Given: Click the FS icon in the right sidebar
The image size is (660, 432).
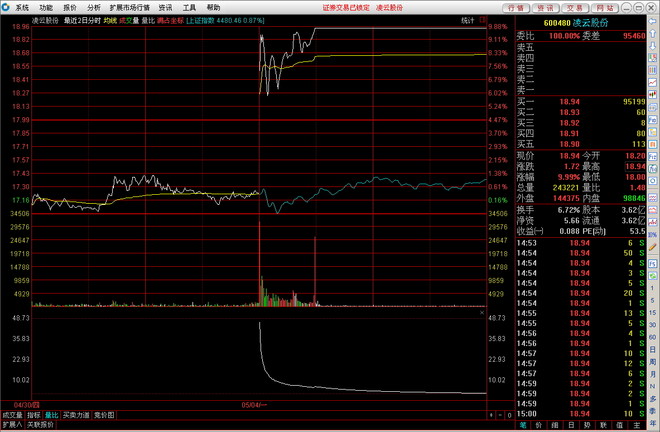Looking at the screenshot, I should [x=653, y=264].
